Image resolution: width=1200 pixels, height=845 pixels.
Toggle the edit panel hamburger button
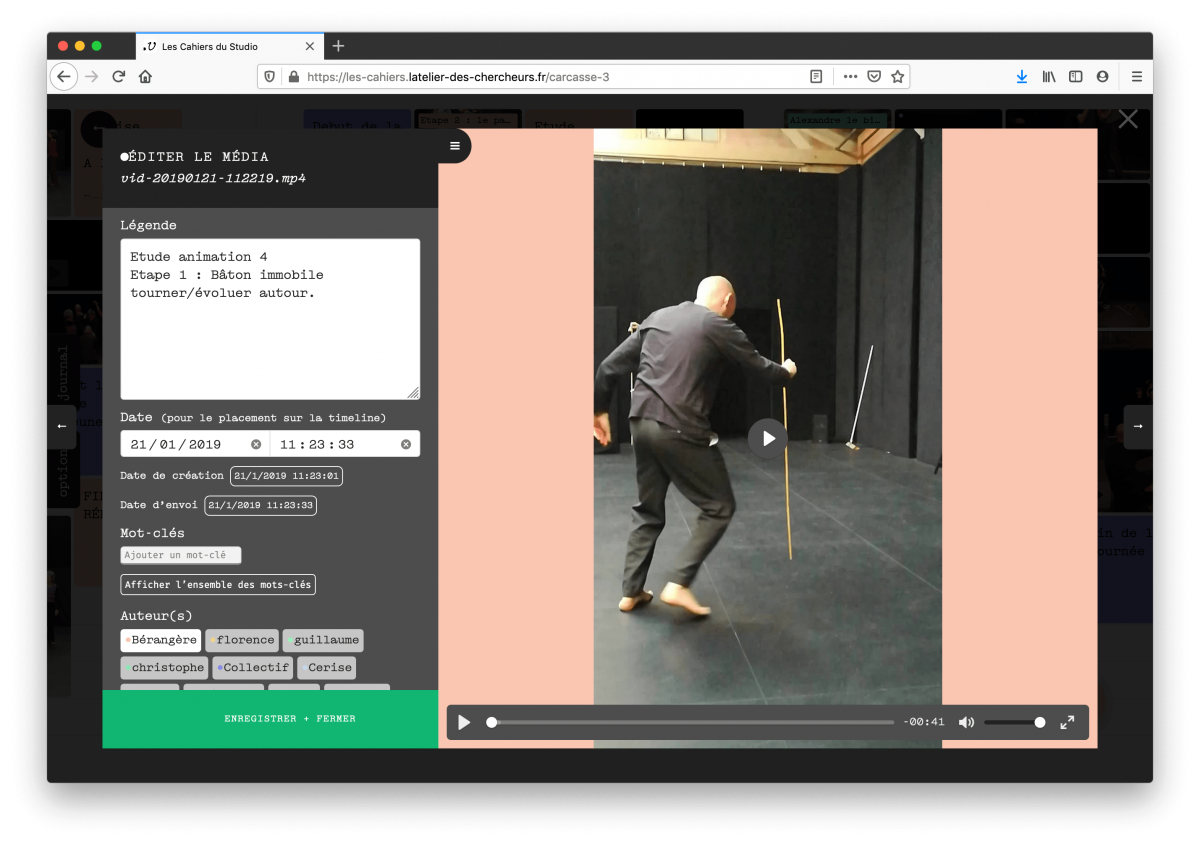coord(455,146)
